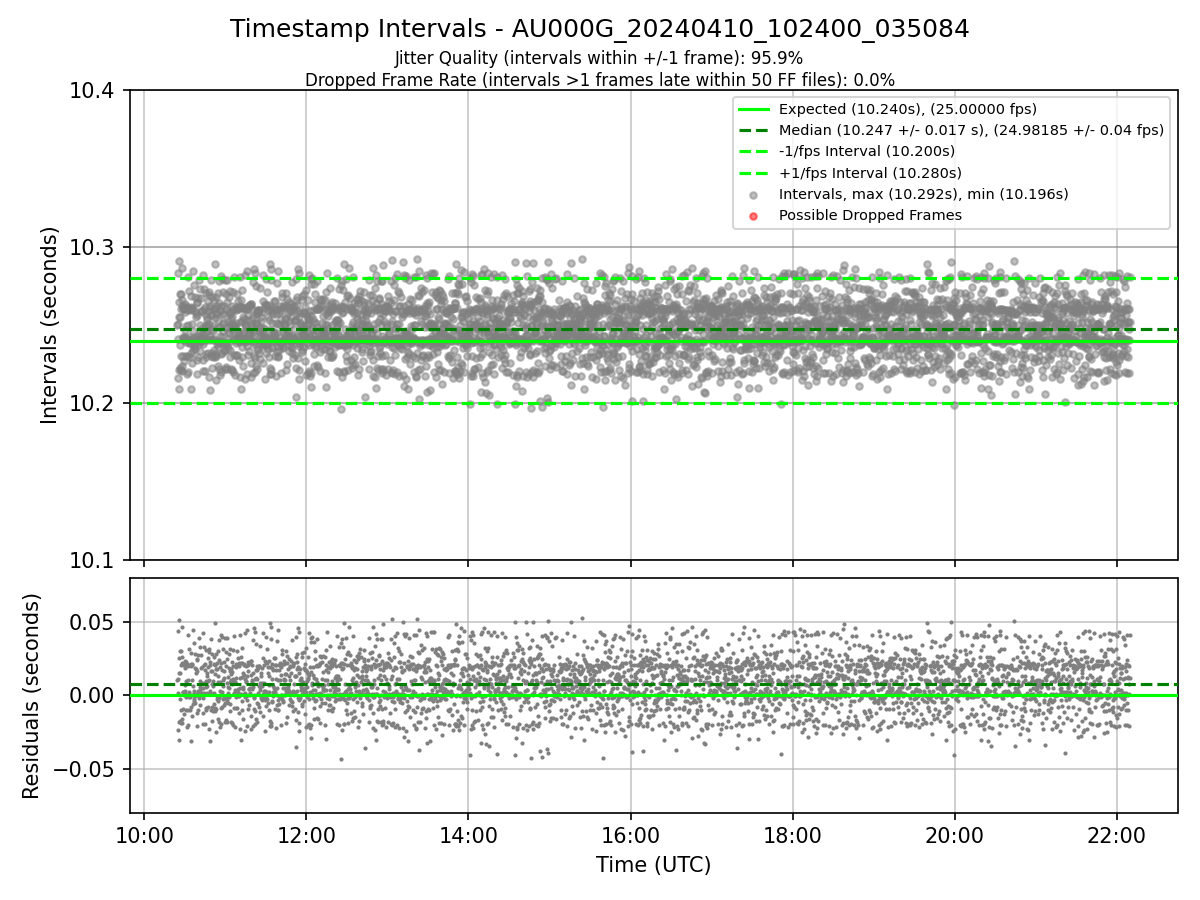Image resolution: width=1200 pixels, height=900 pixels.
Task: Click legend entry 'Median (10.247 +/- 0.017 s)'
Action: (971, 130)
